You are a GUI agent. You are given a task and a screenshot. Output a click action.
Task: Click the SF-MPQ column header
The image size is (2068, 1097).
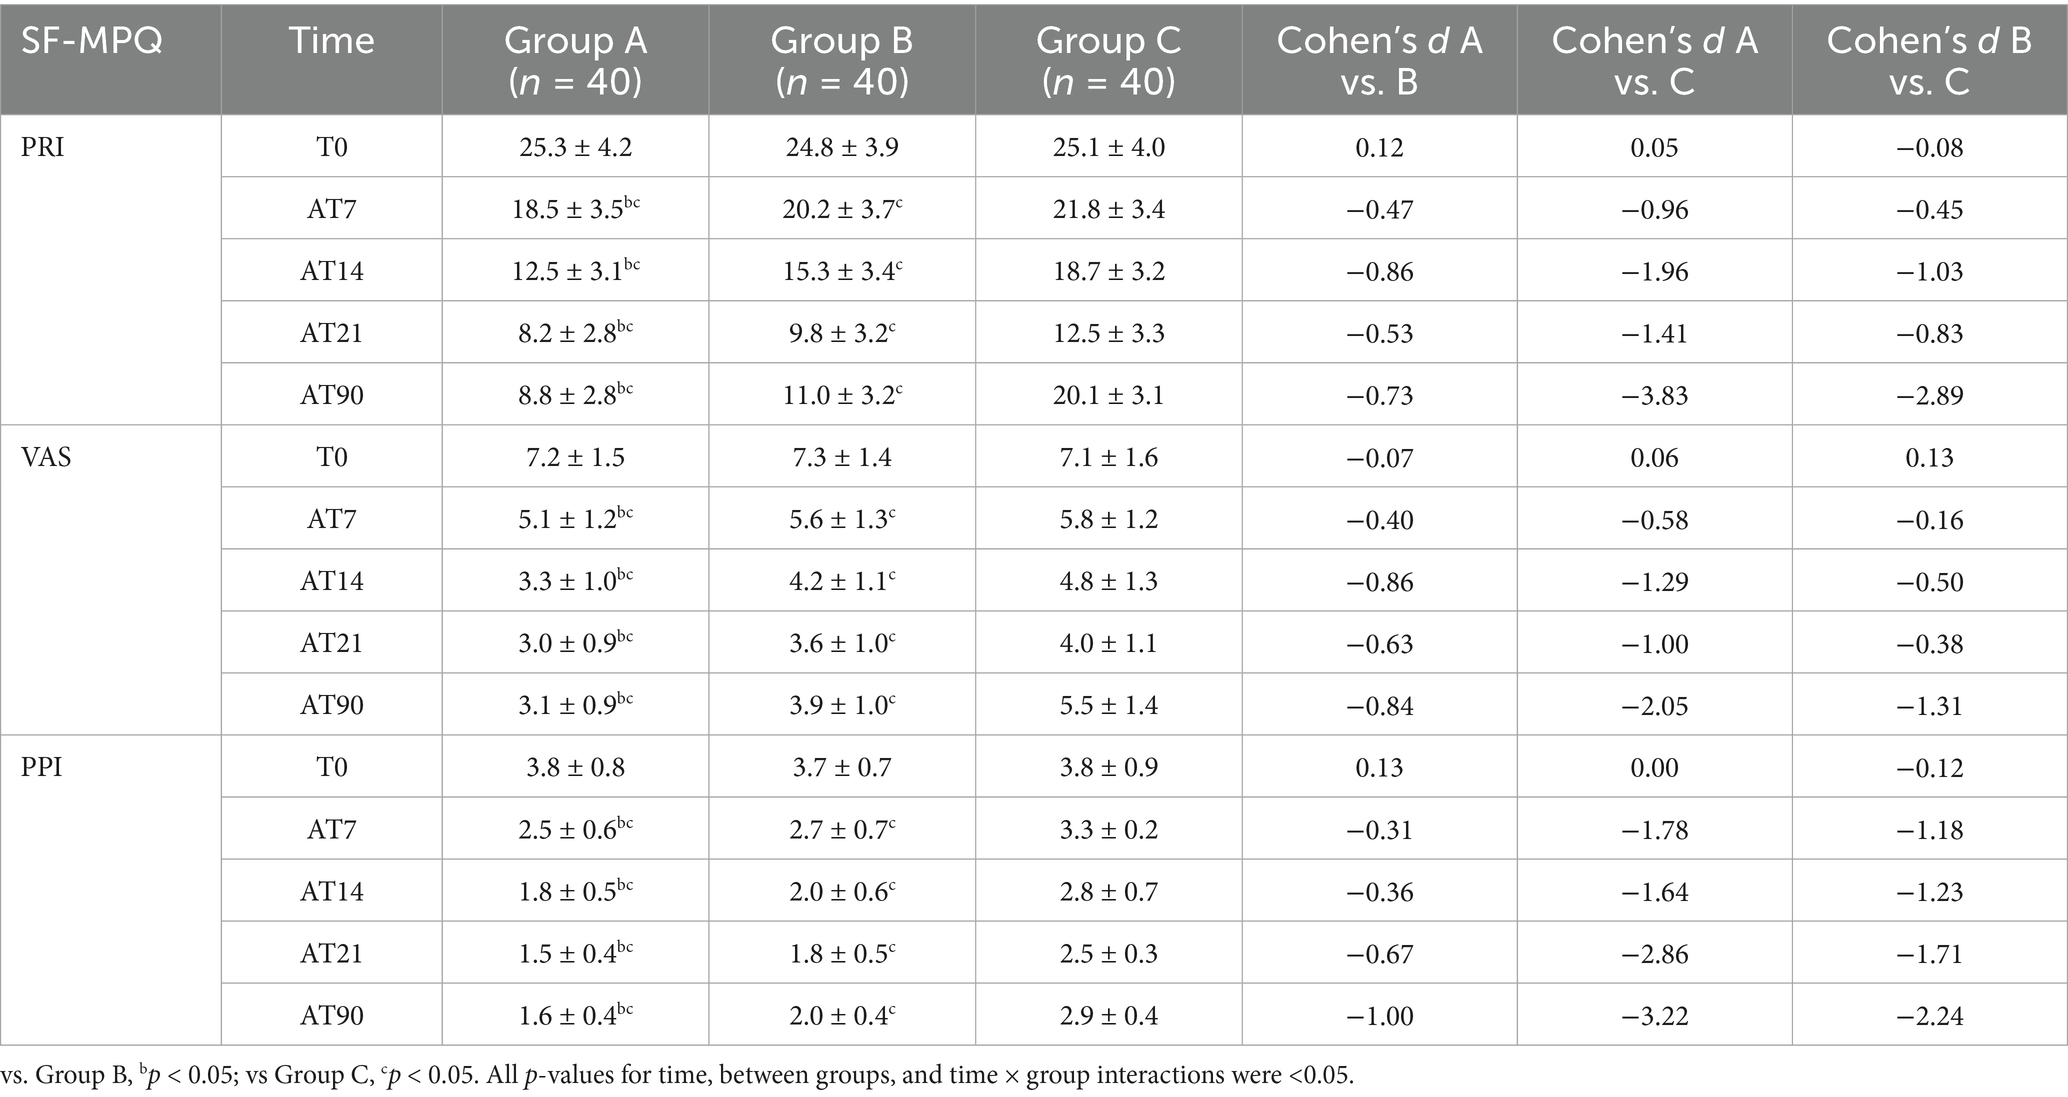coord(91,41)
